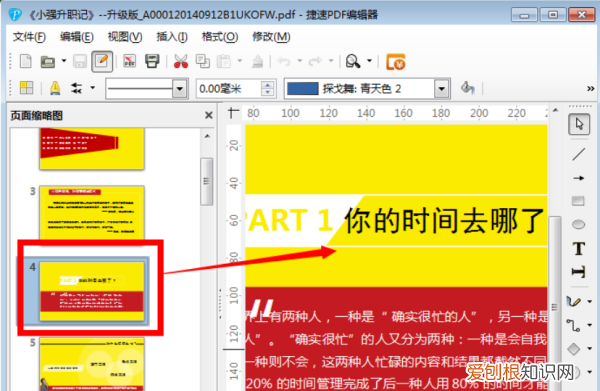Screen dimensions: 600x391
Task: Click the heading text 你的时间去哪了
Action: pyautogui.click(x=444, y=221)
